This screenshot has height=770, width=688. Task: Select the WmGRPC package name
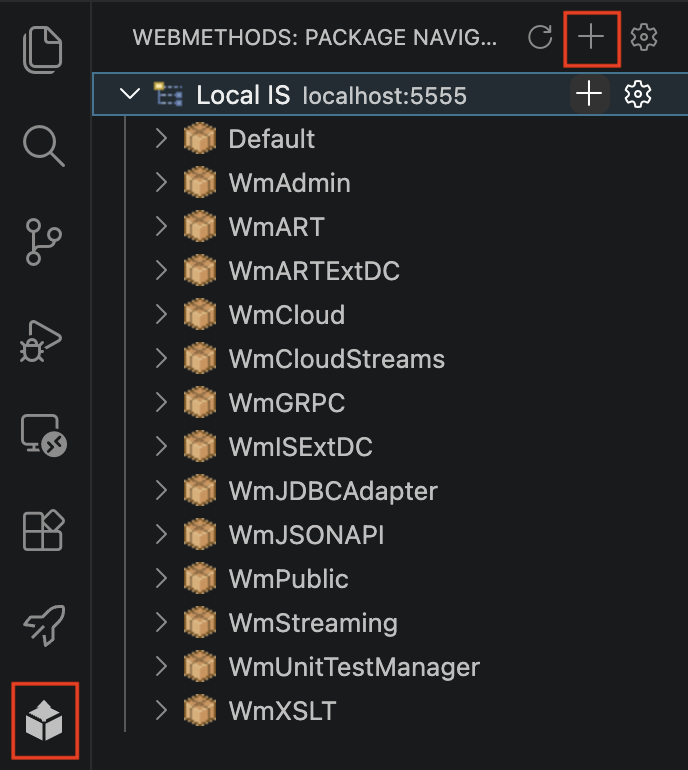(x=287, y=403)
